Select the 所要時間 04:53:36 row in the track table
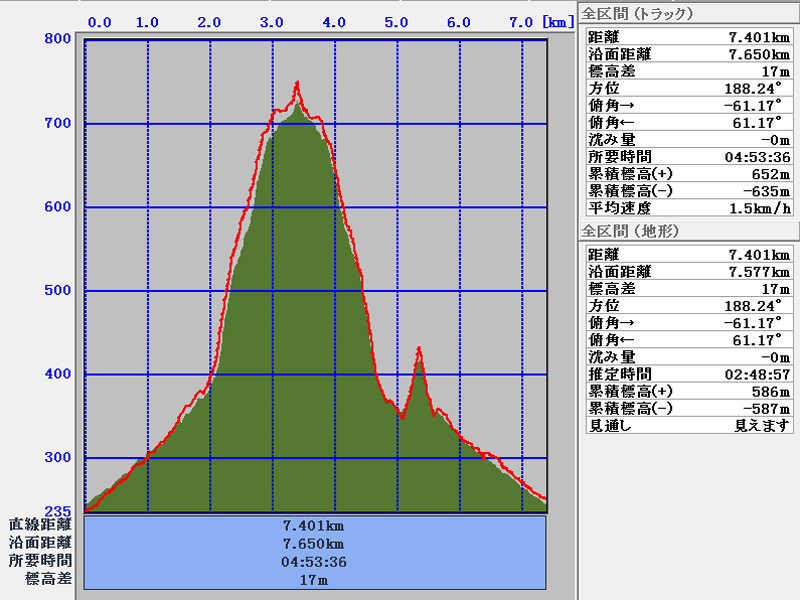The height and width of the screenshot is (600, 800). tap(689, 156)
